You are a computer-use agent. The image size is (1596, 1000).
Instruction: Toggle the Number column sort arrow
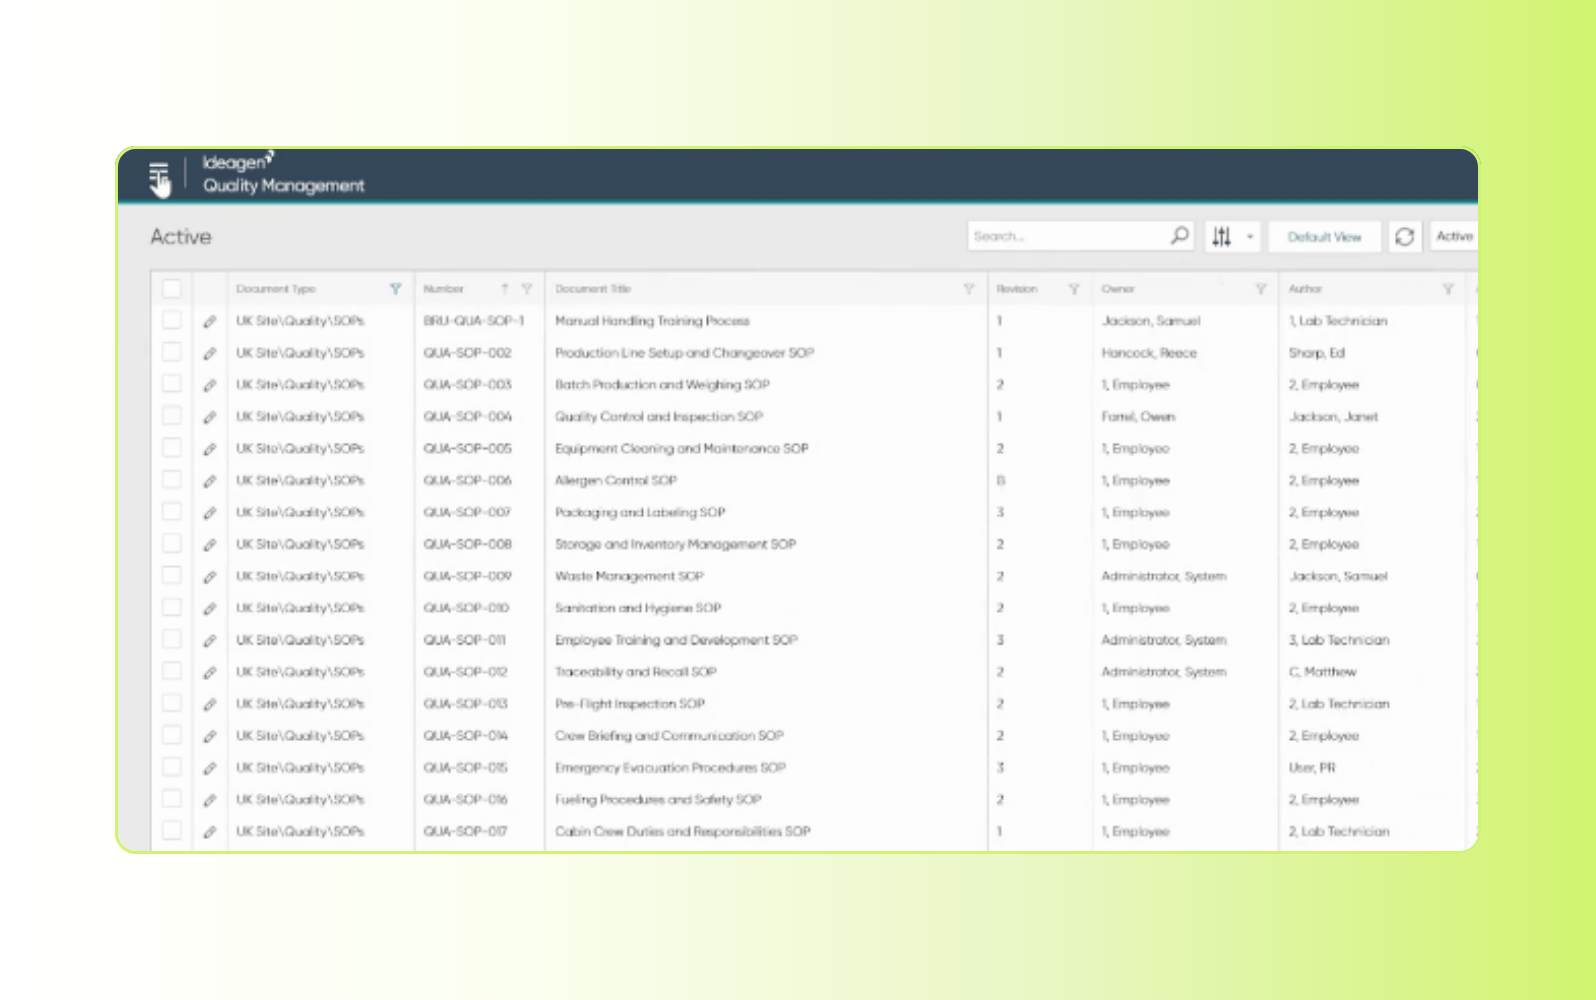click(505, 289)
